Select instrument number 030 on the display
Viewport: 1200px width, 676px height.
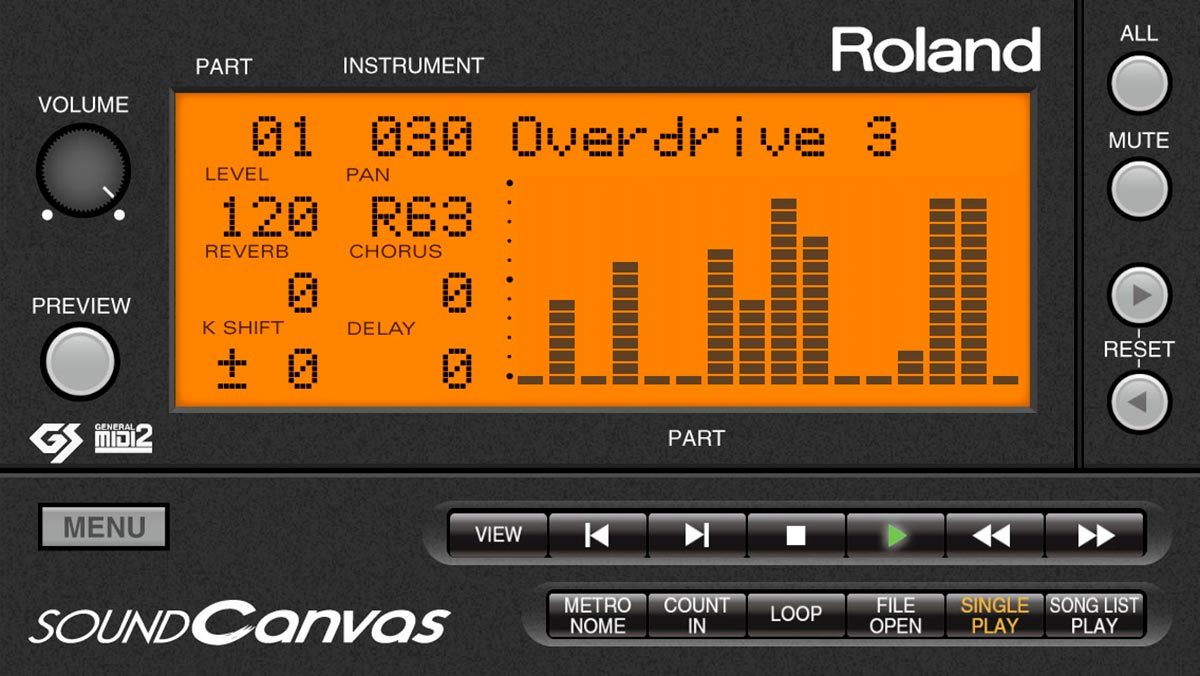(421, 137)
